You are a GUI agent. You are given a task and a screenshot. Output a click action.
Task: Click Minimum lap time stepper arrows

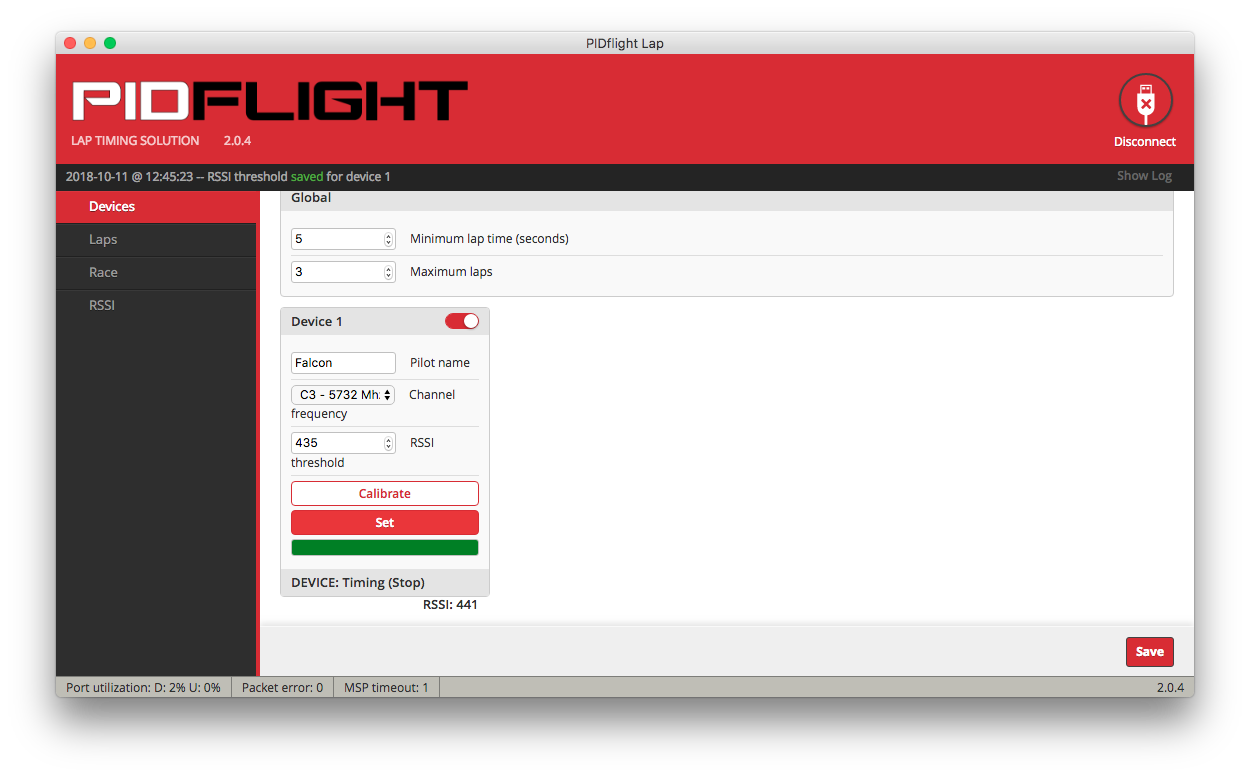tap(389, 240)
